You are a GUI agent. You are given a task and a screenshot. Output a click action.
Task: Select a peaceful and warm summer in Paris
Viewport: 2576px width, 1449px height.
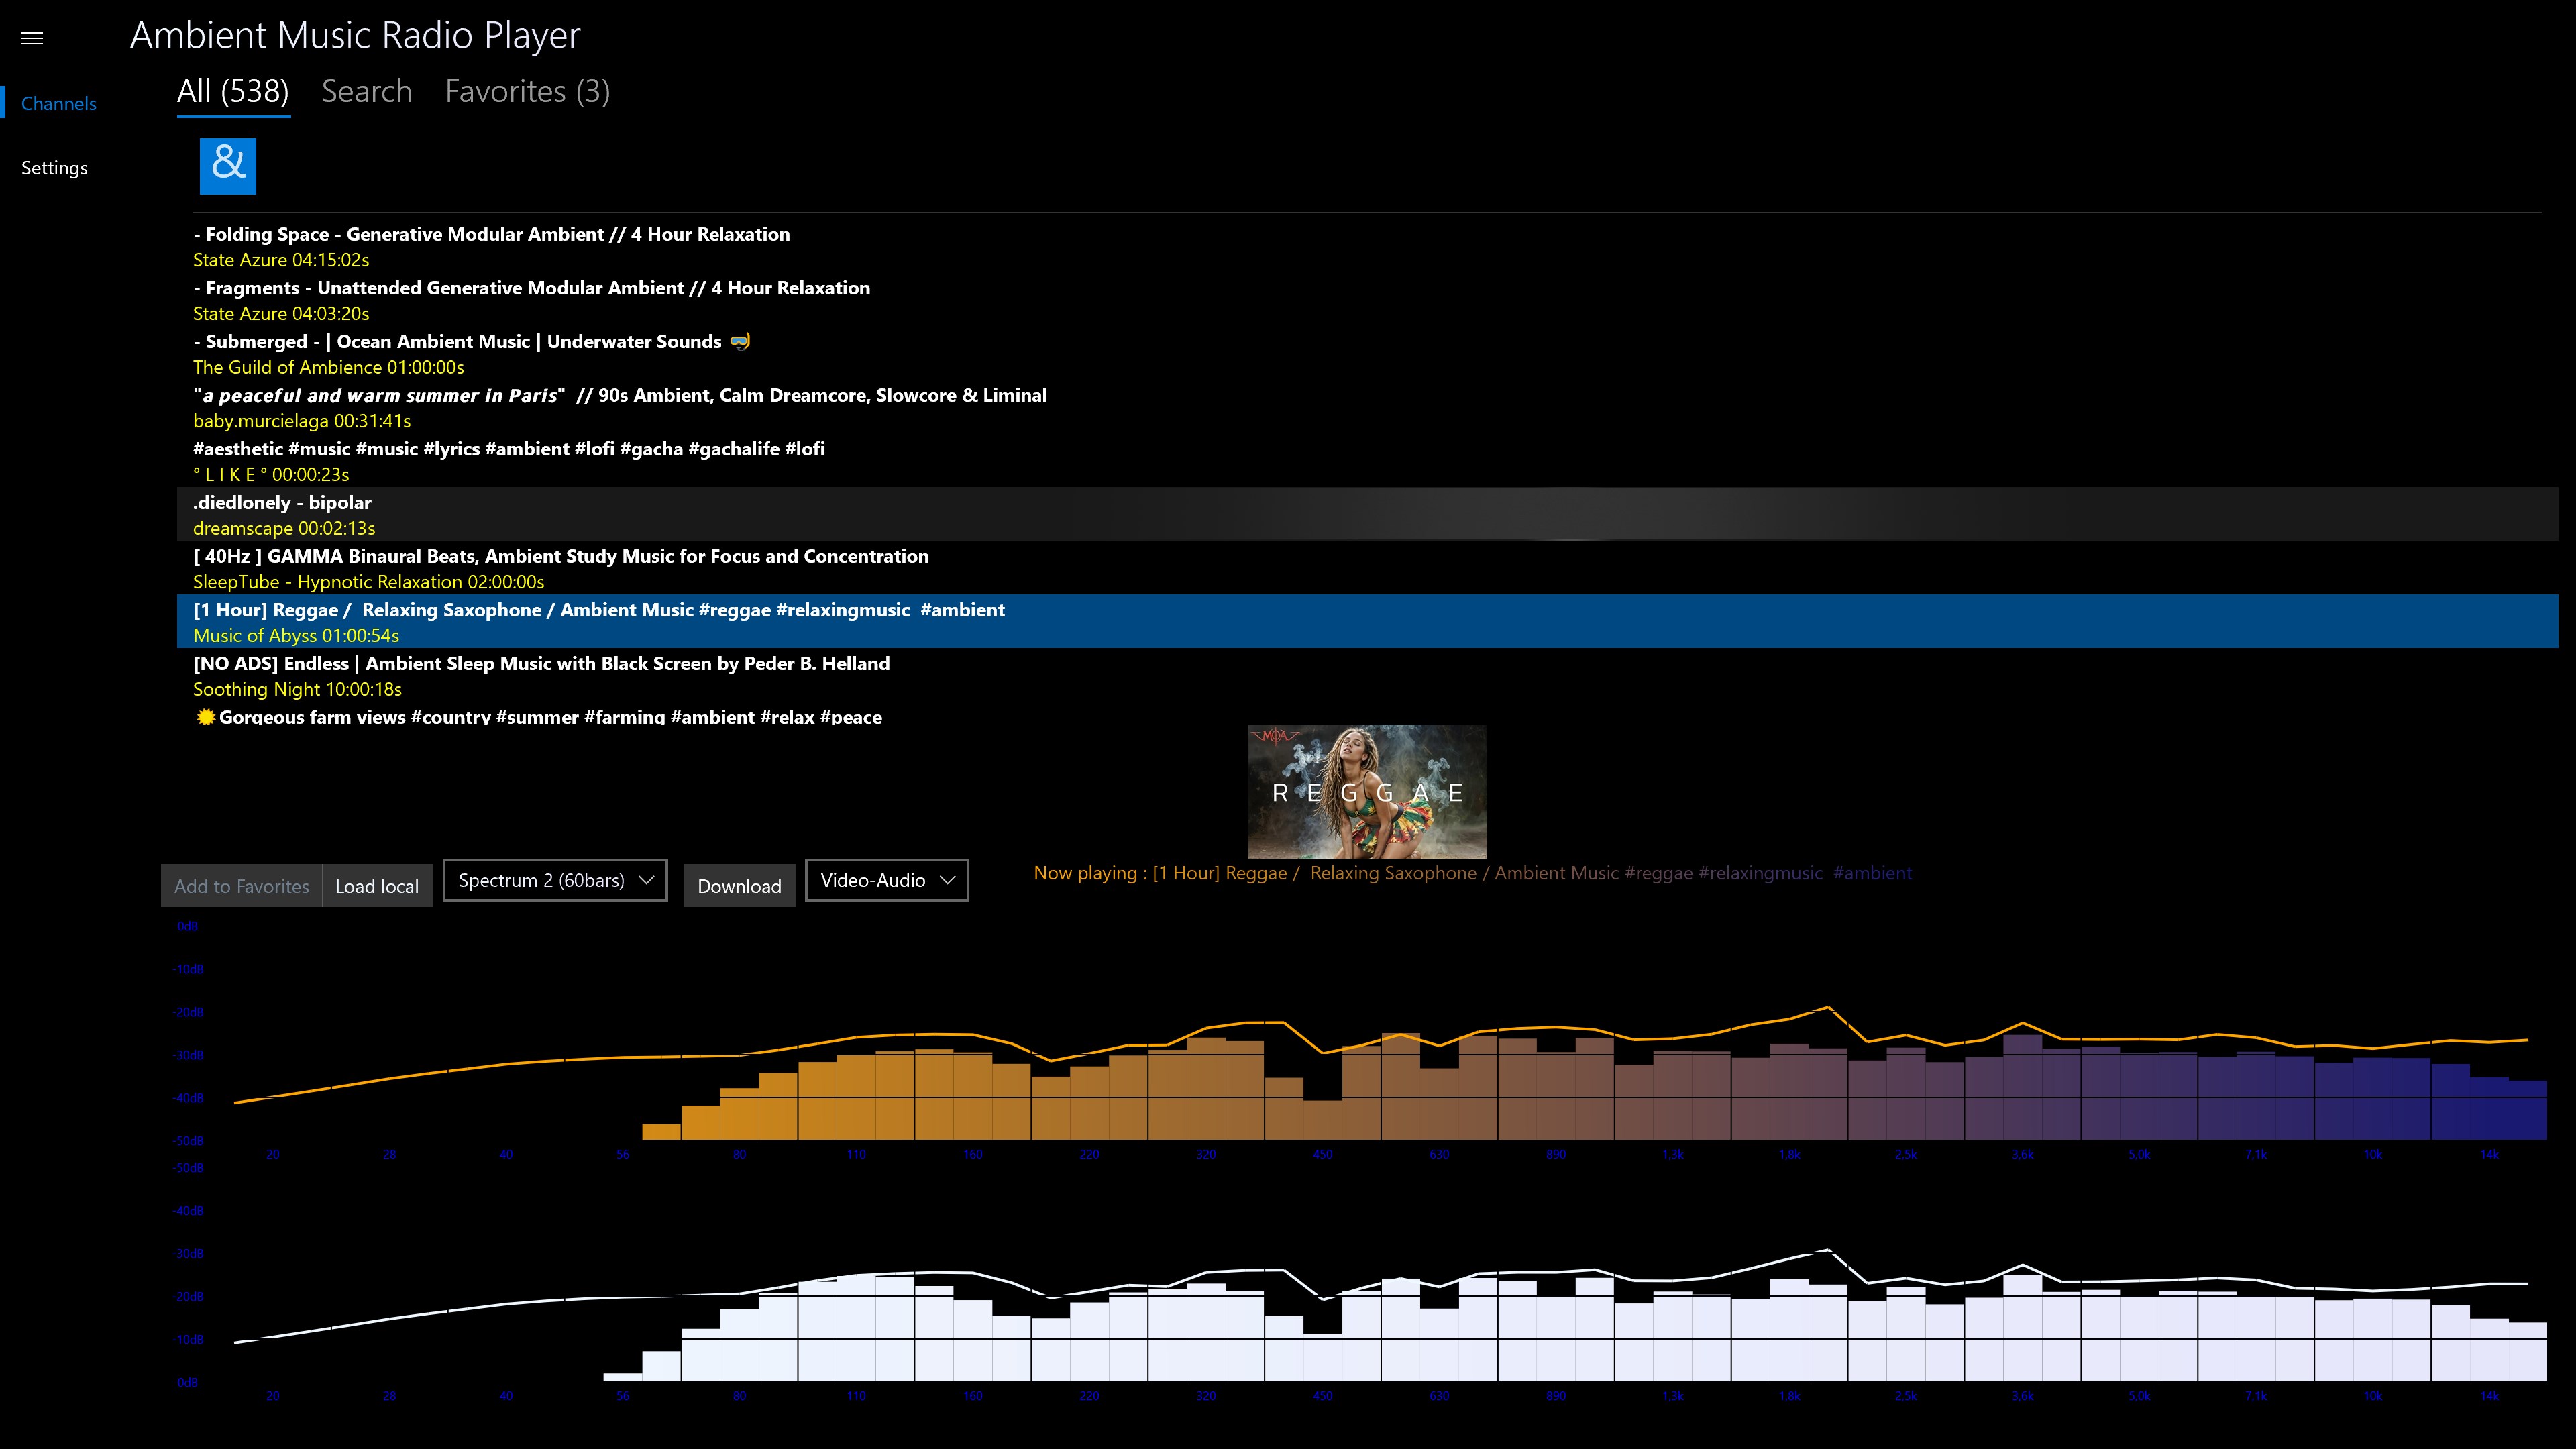coord(619,407)
